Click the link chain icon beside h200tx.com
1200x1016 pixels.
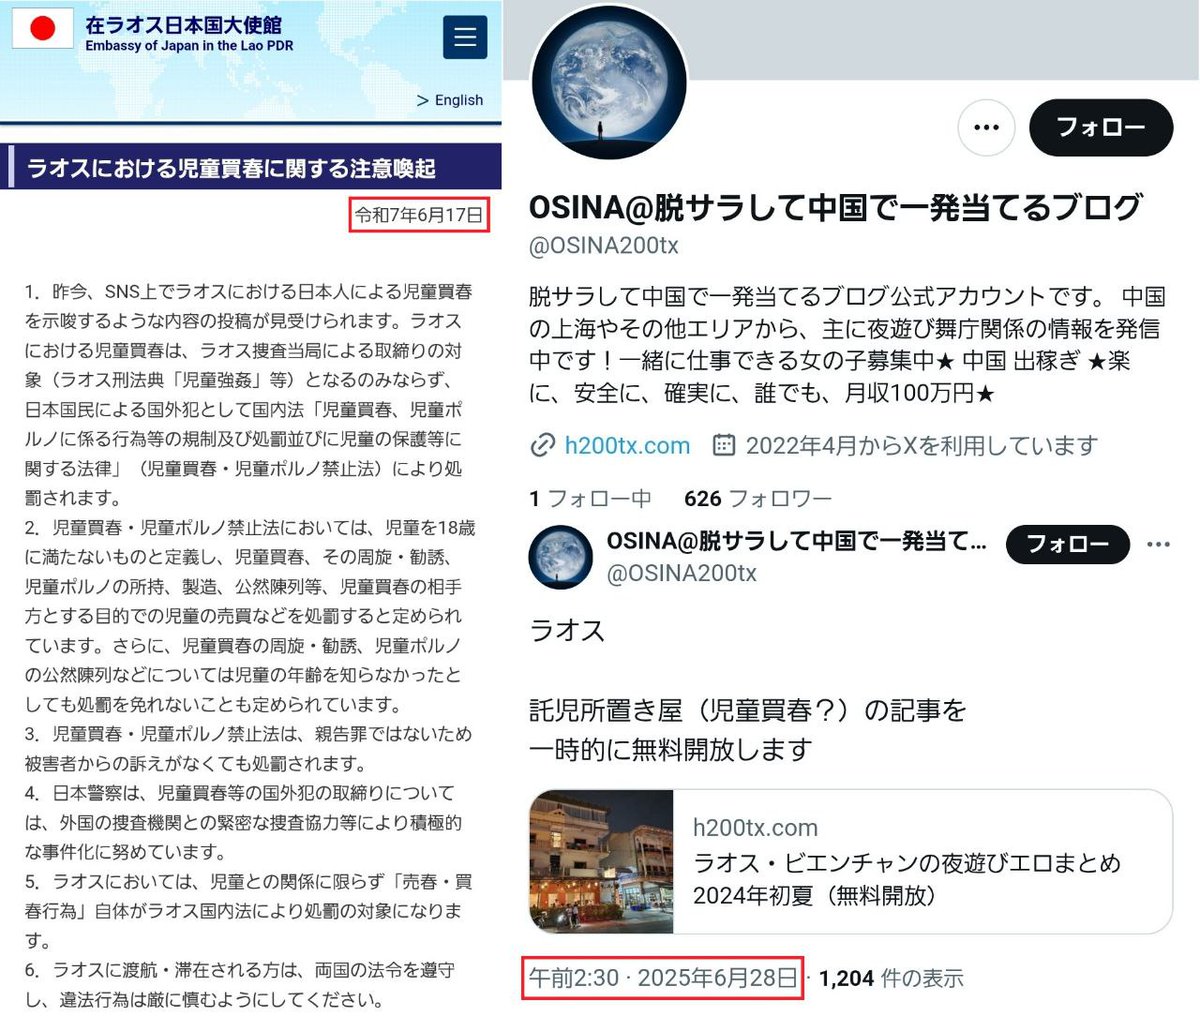[542, 445]
